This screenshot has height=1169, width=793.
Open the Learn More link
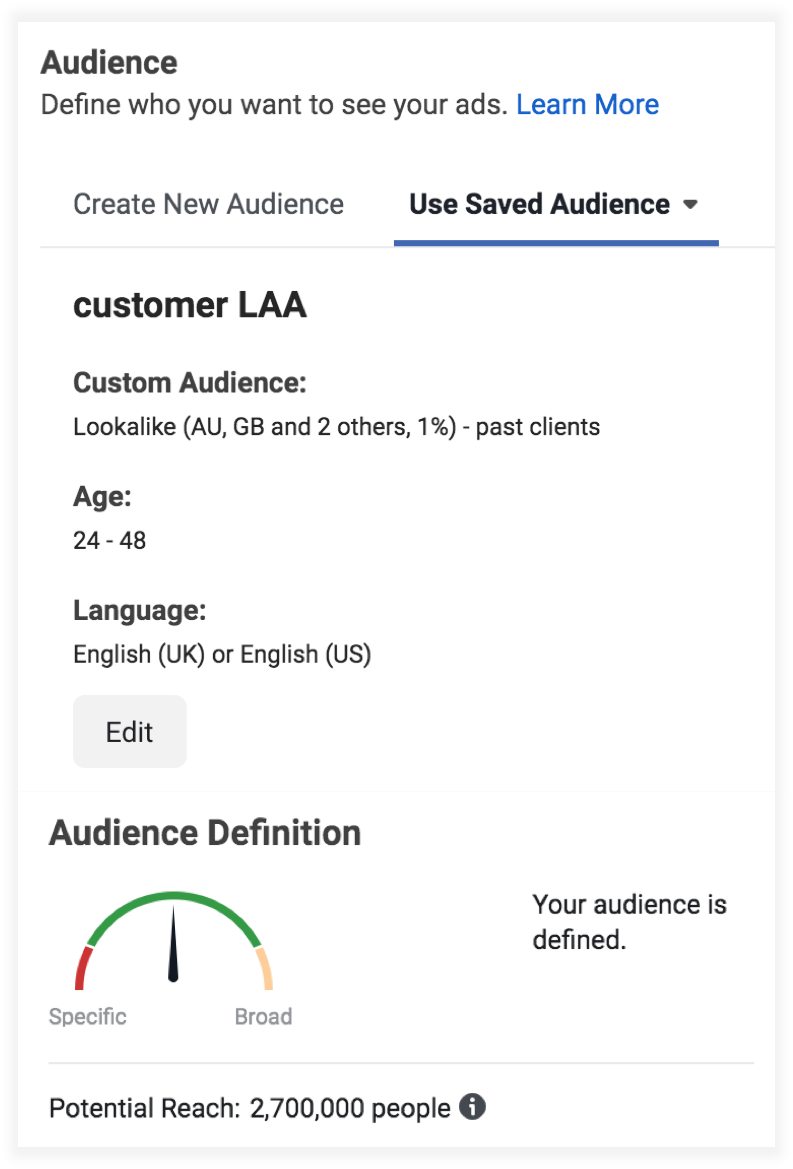(x=587, y=105)
